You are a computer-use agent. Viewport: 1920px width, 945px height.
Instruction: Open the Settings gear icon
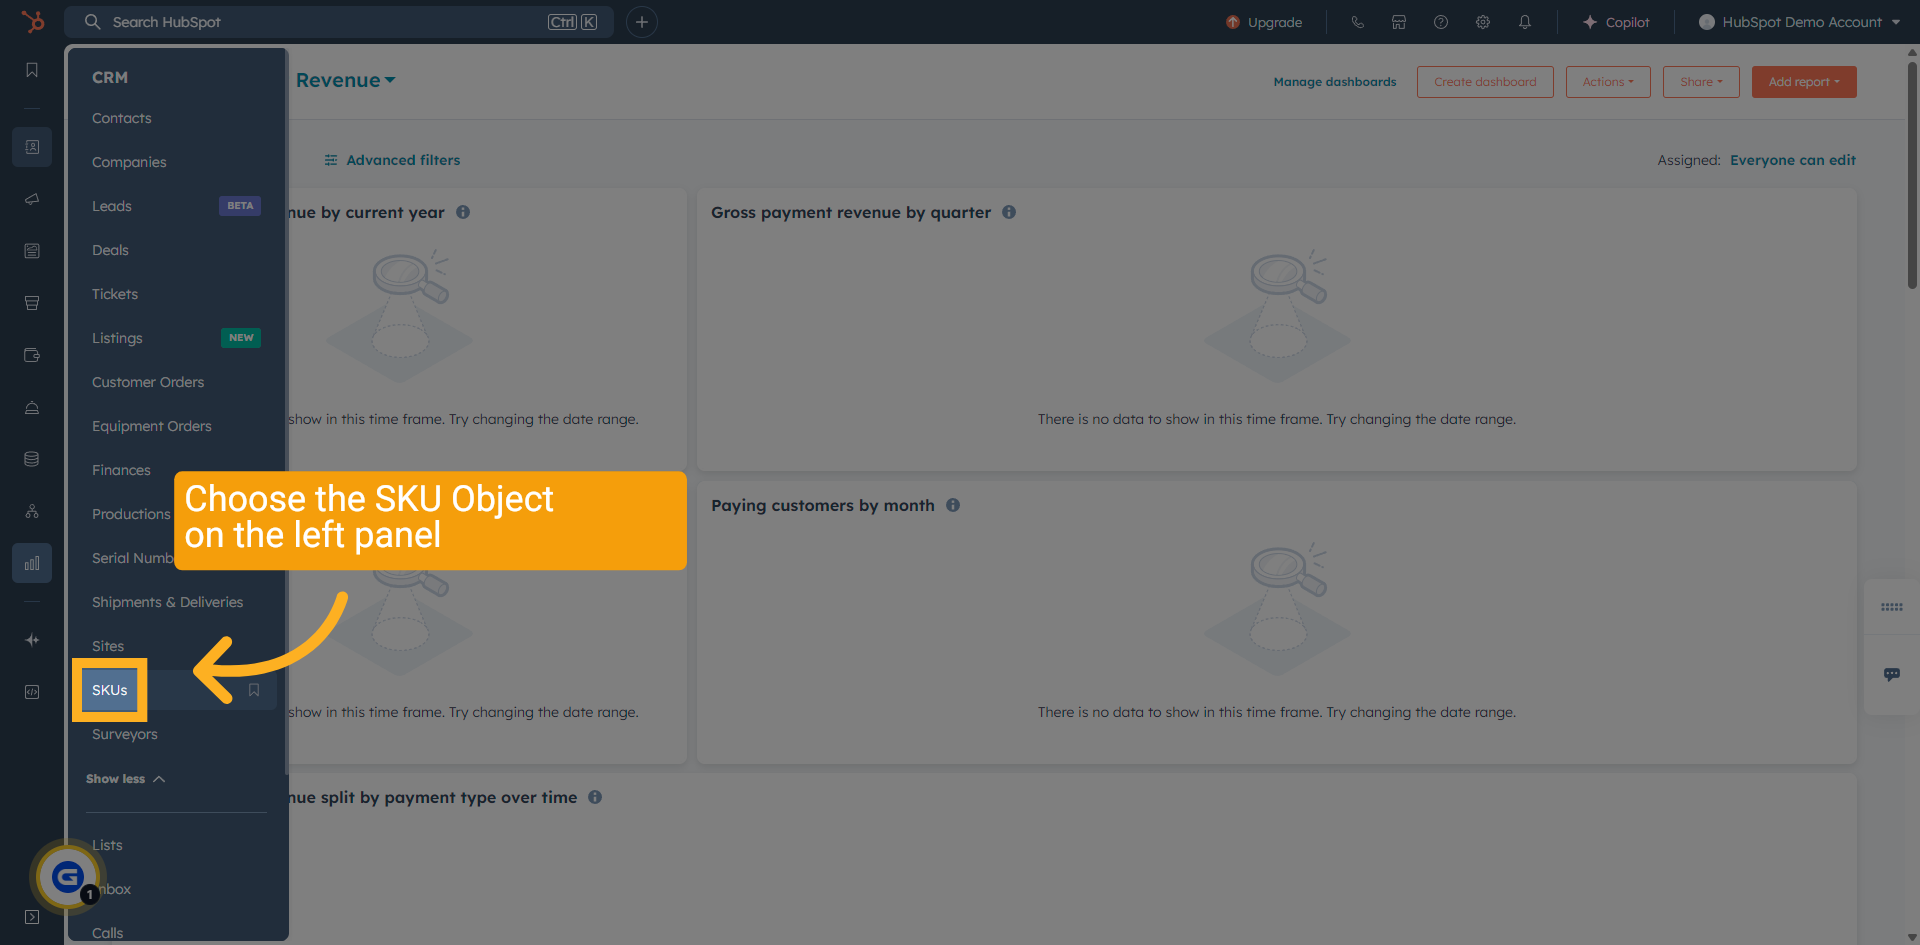1483,22
